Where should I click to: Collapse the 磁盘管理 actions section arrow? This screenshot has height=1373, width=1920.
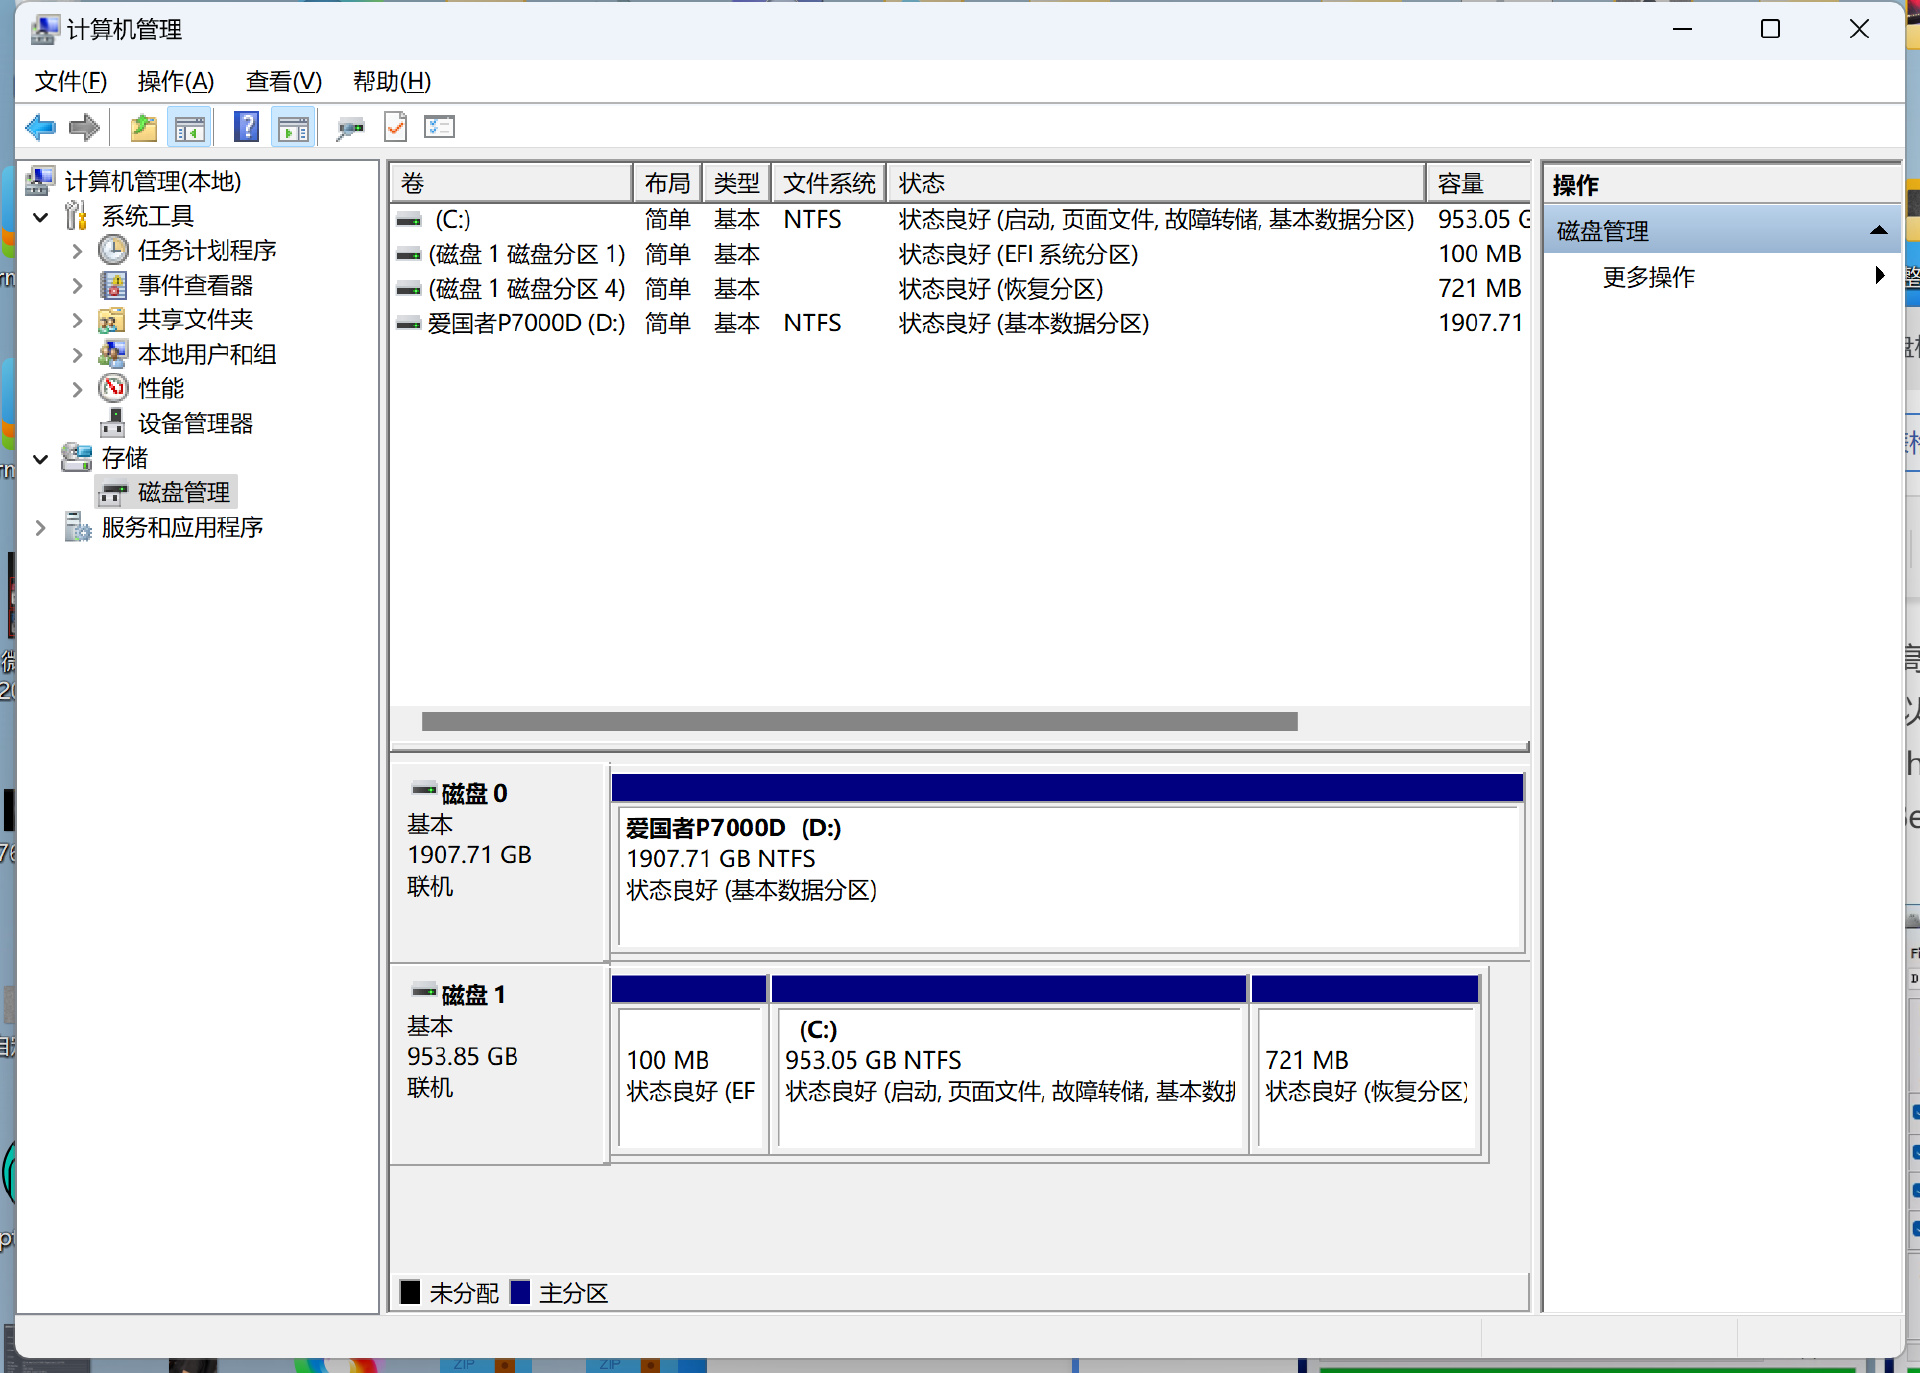tap(1878, 231)
